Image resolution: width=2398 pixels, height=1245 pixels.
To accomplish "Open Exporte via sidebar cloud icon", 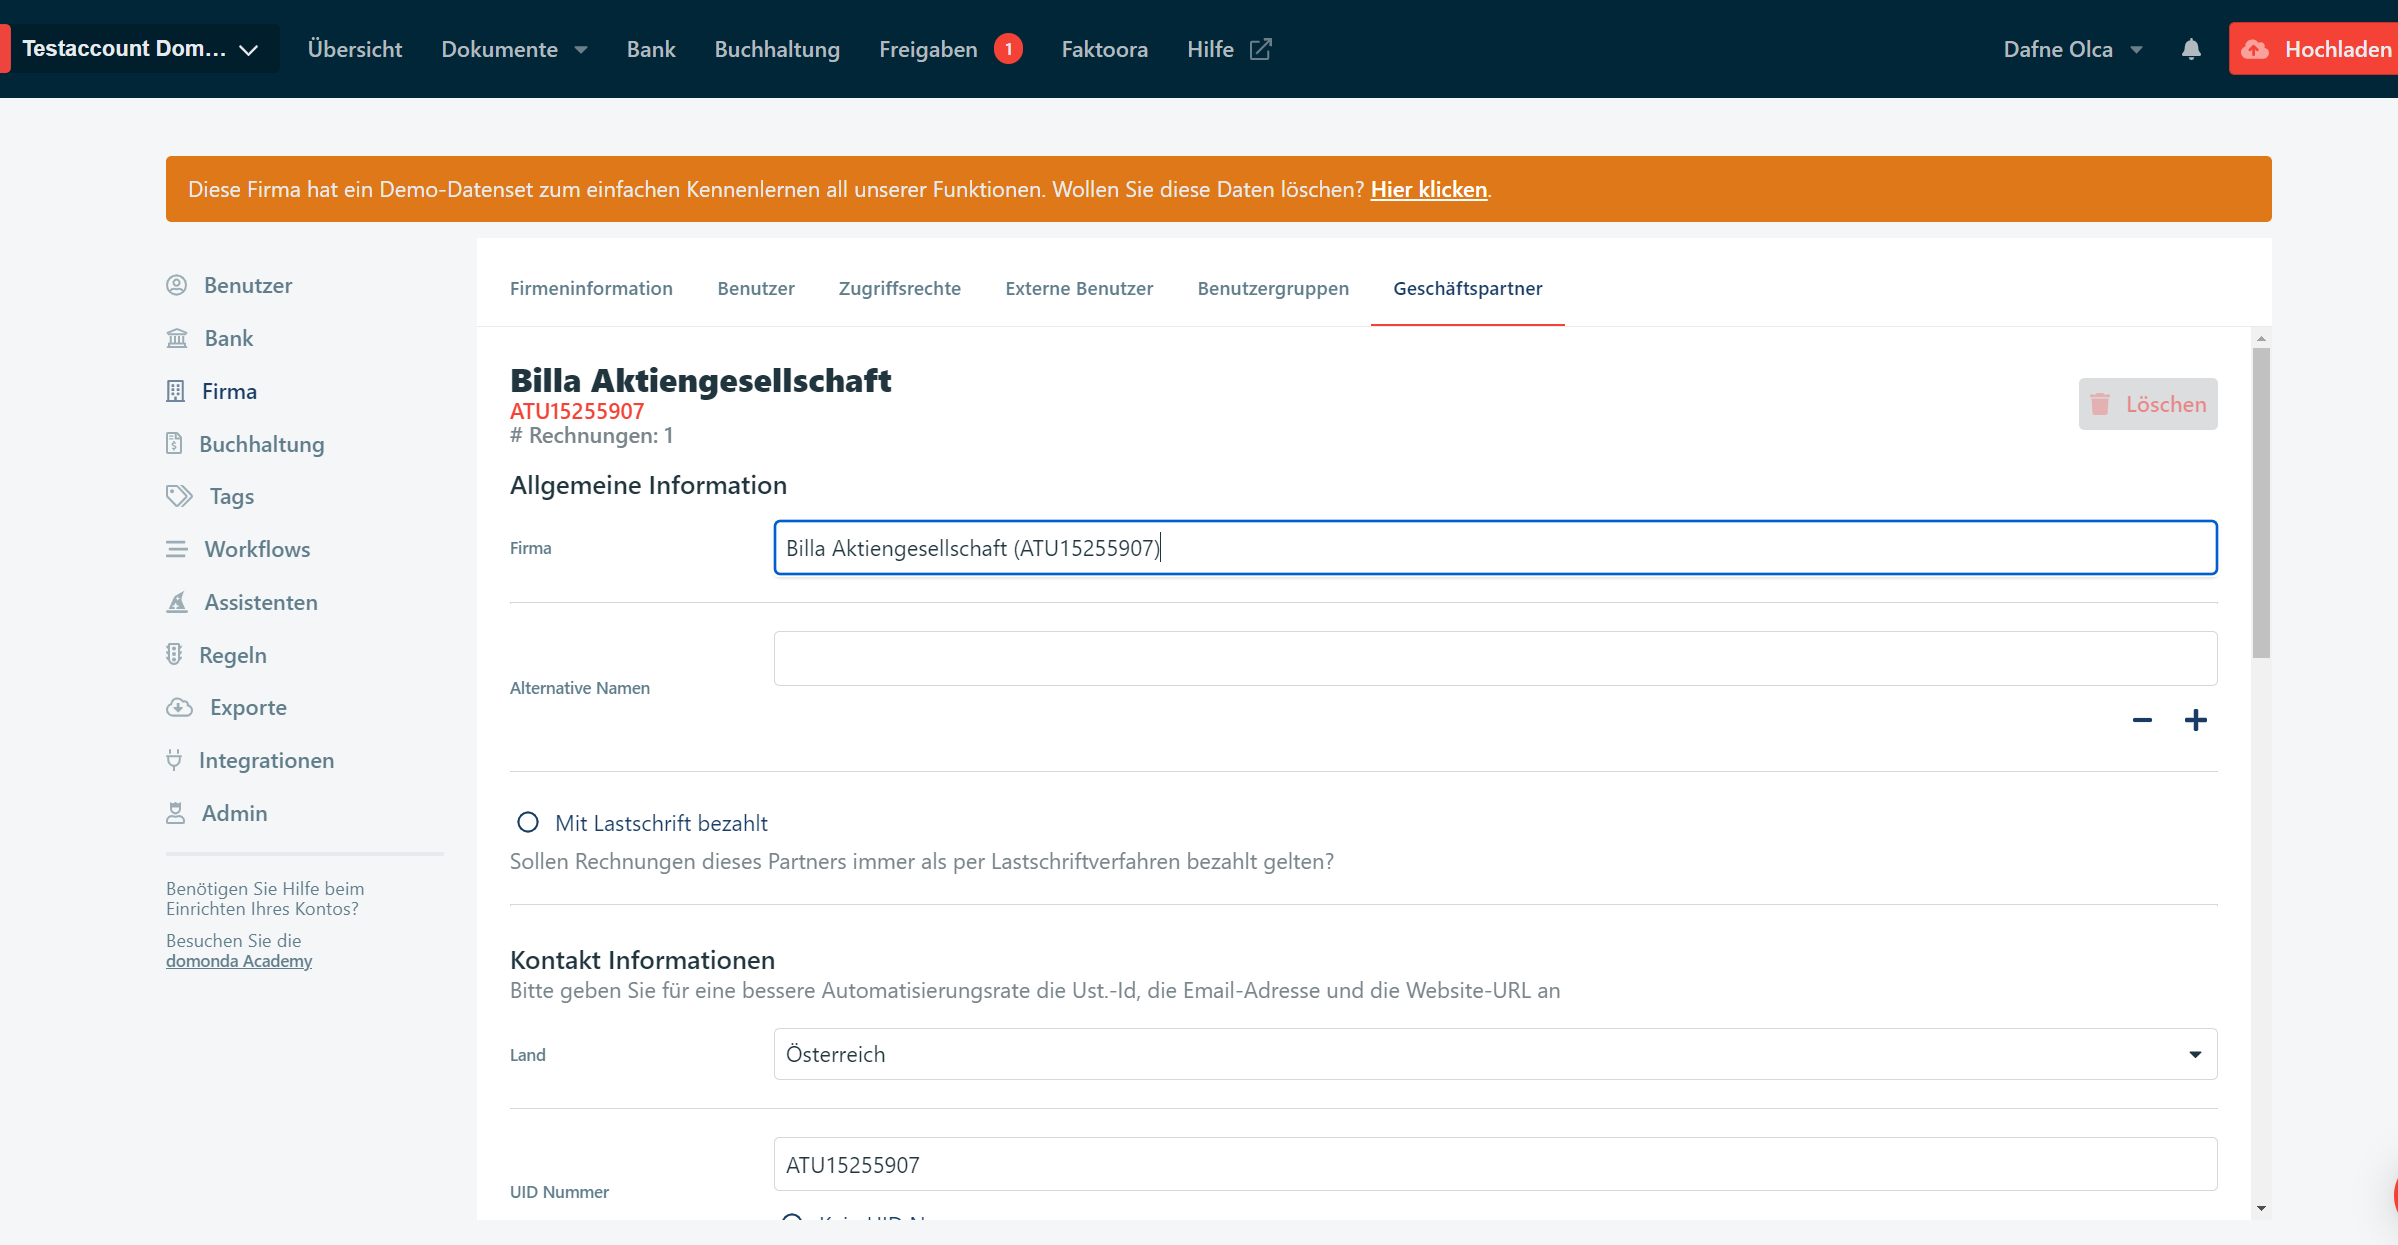I will tap(179, 707).
